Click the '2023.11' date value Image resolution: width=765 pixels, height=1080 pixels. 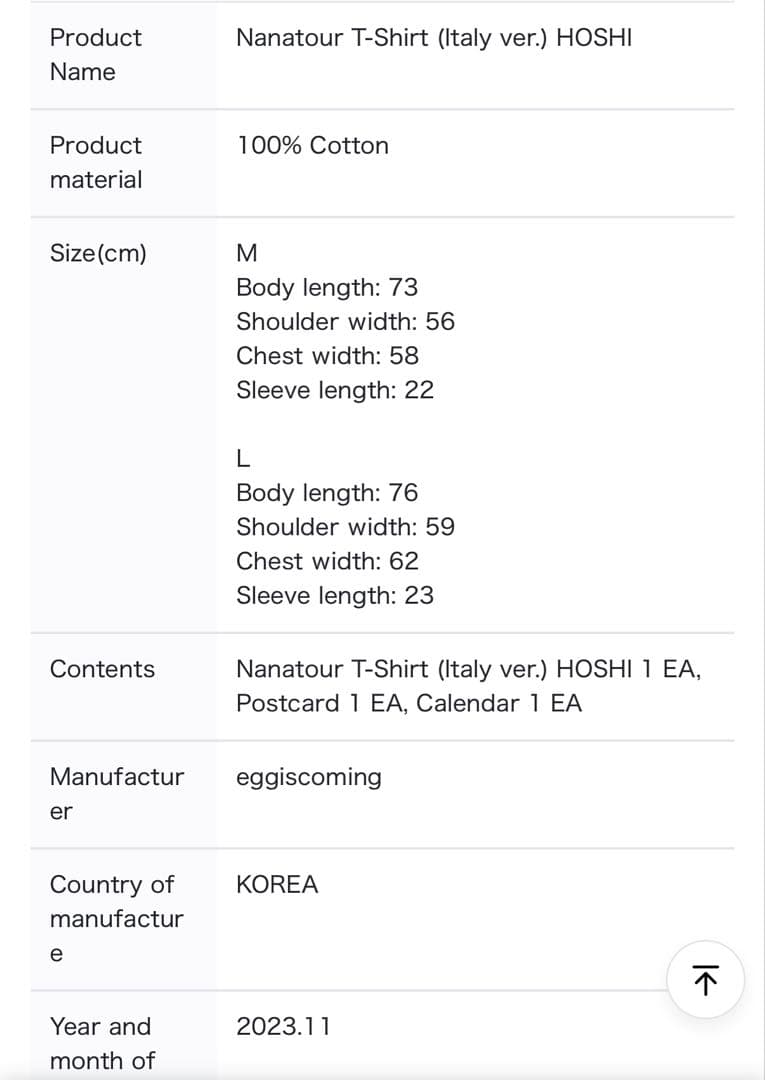point(283,1026)
